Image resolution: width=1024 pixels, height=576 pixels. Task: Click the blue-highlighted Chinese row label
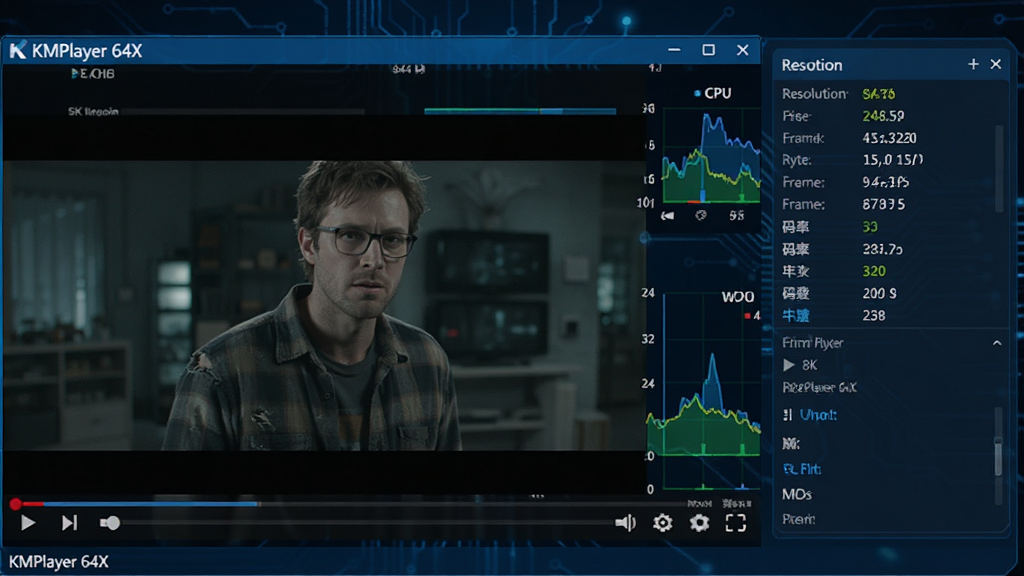796,315
